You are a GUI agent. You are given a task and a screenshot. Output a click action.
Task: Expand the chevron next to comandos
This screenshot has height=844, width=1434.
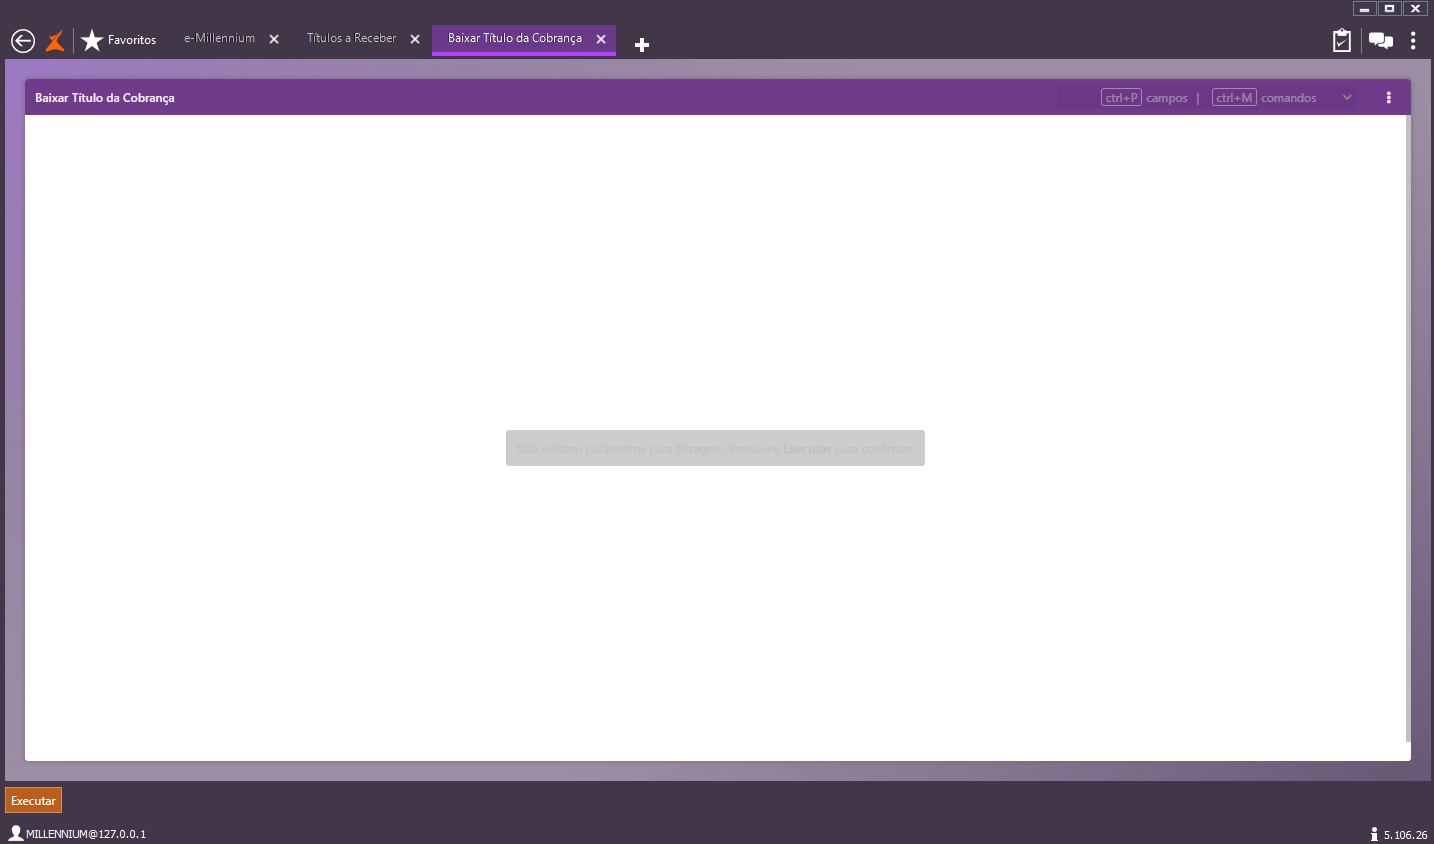(x=1347, y=98)
